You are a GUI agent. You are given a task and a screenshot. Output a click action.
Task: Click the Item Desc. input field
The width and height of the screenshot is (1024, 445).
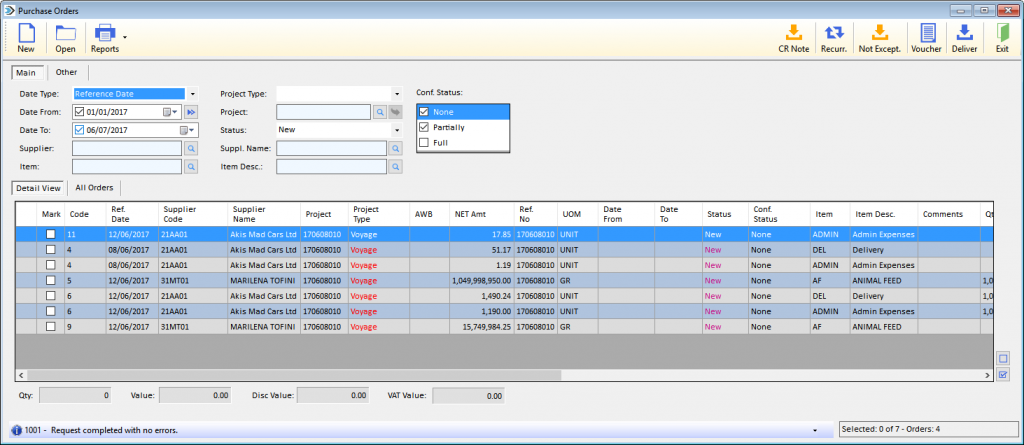tap(331, 167)
